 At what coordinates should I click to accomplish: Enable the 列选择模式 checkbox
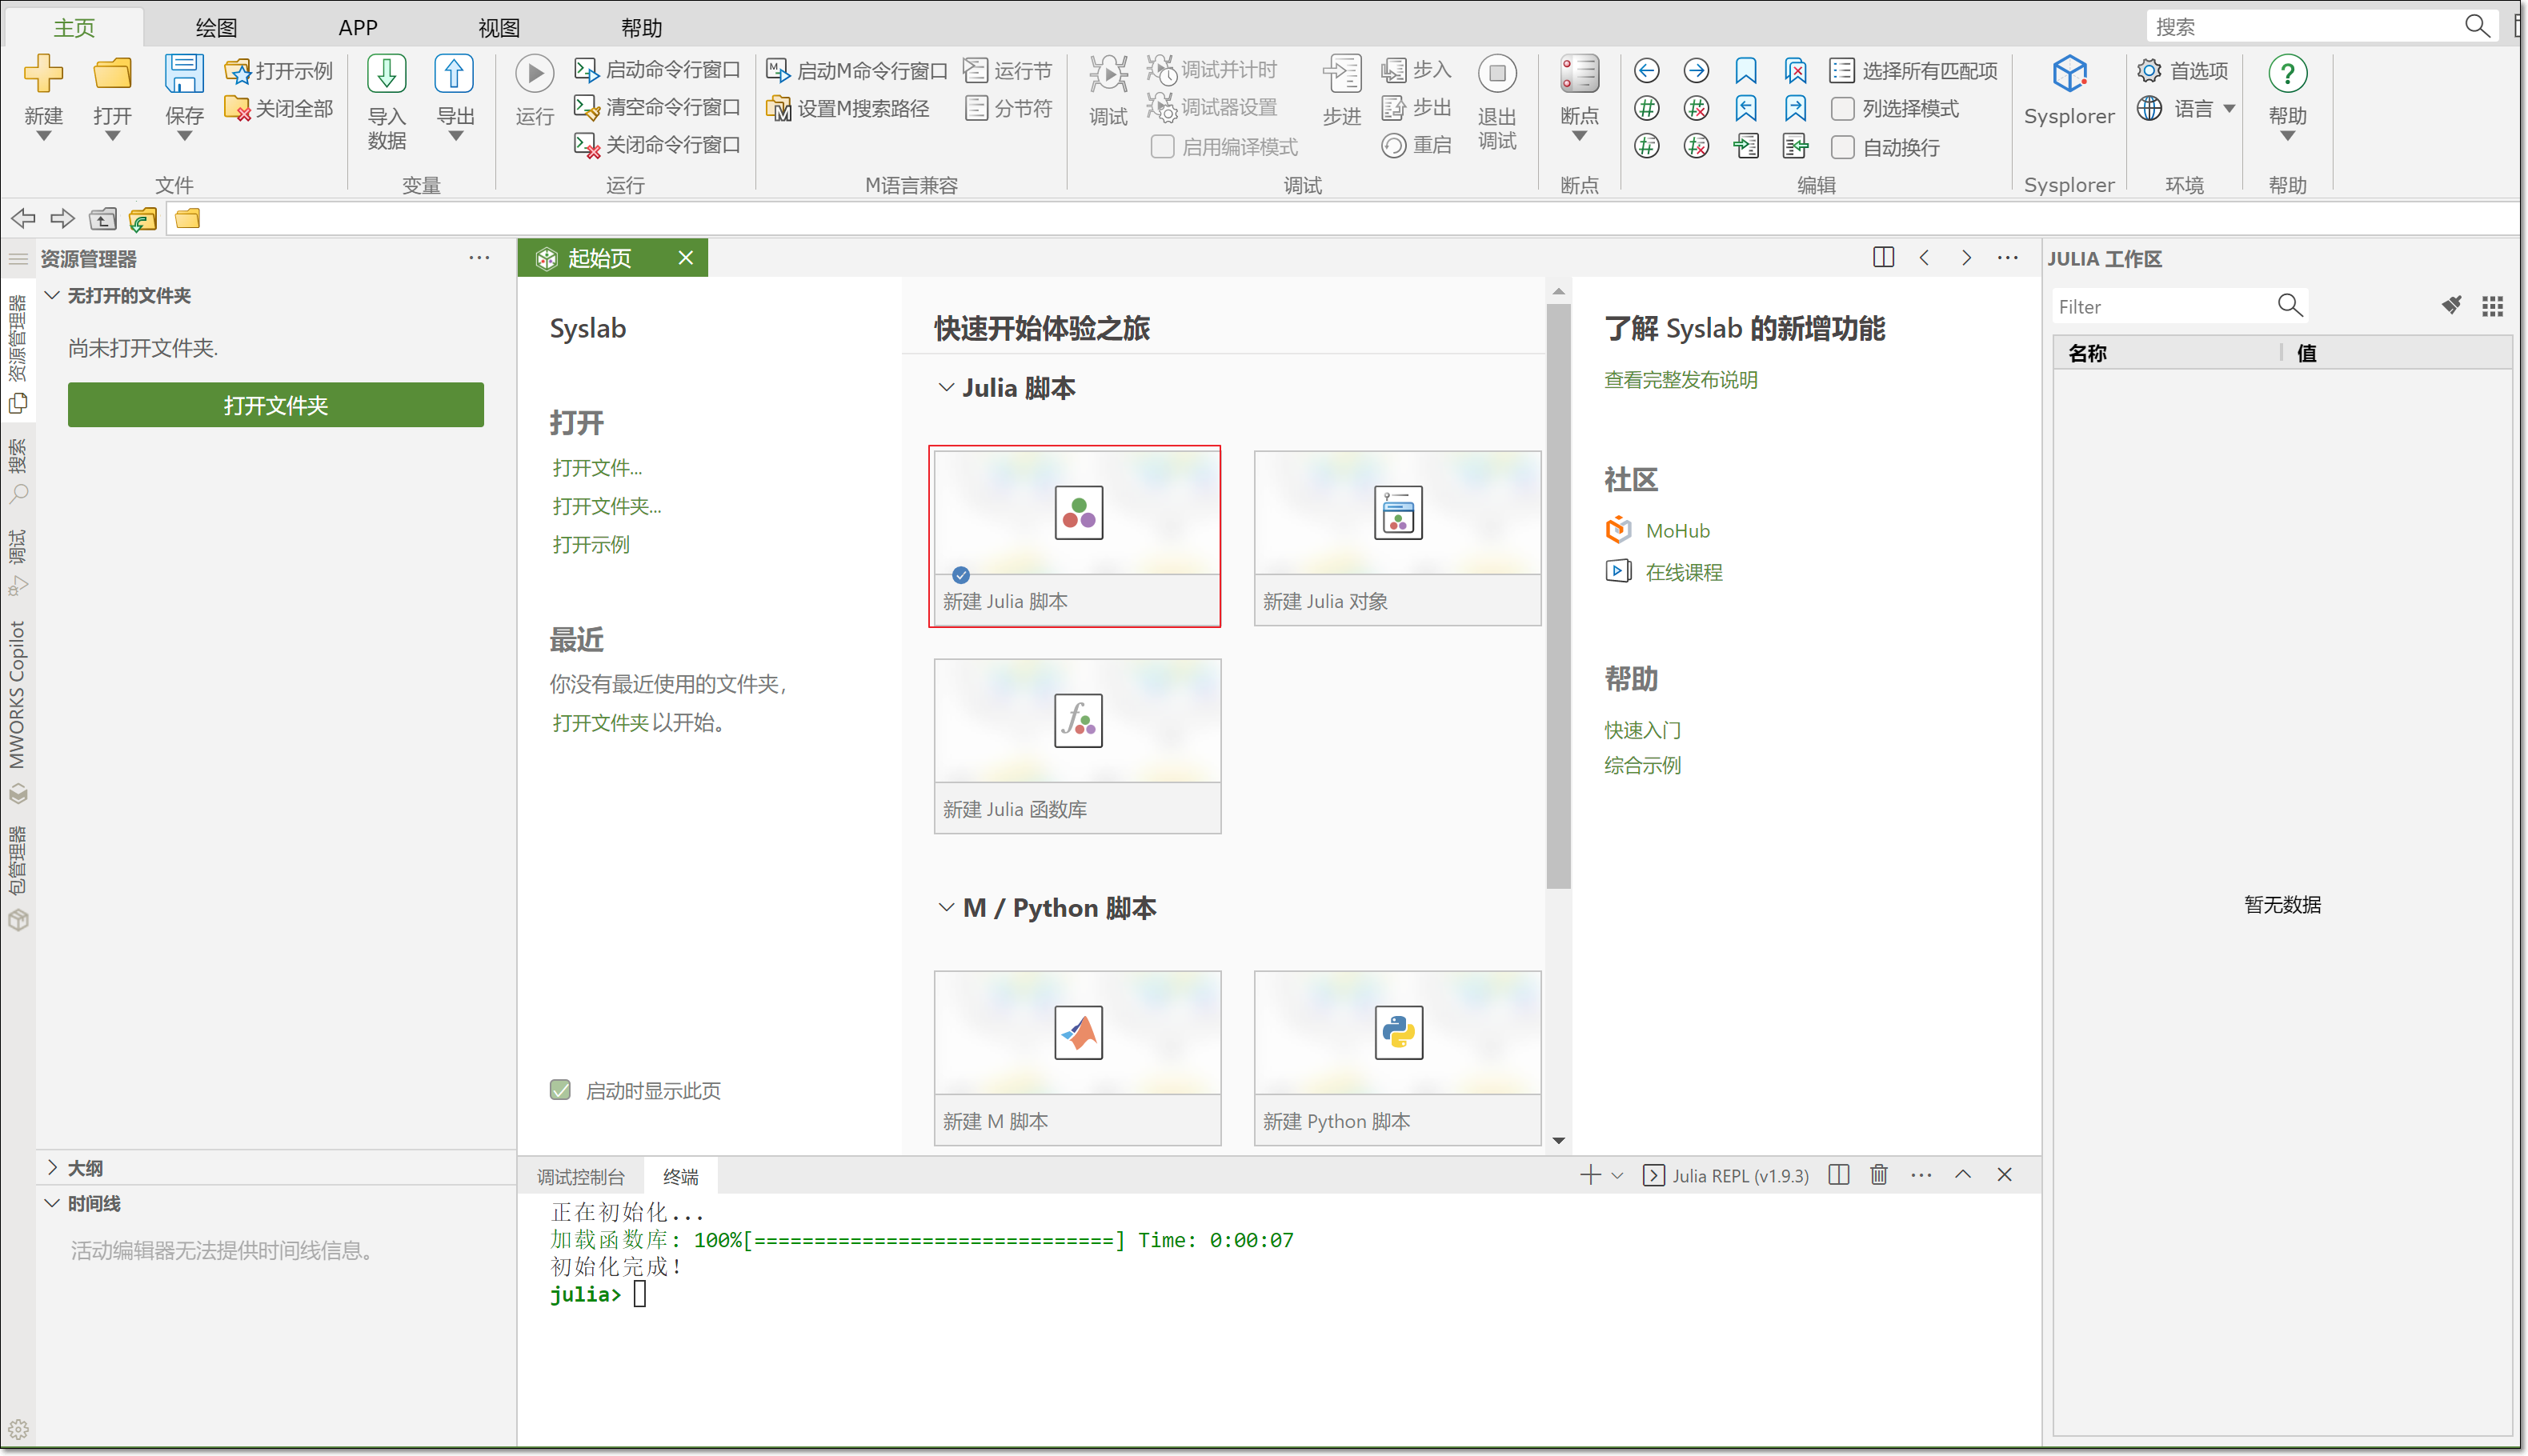[x=1842, y=108]
